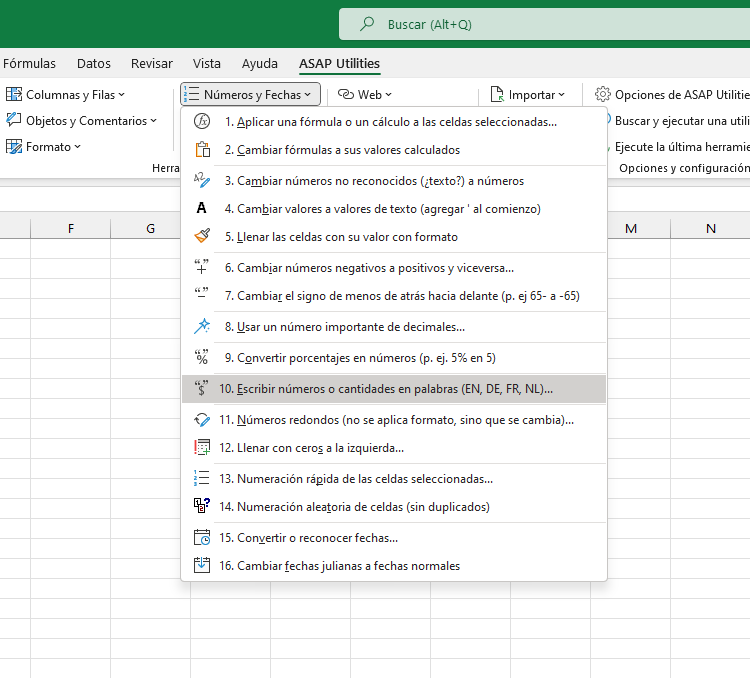750x678 pixels.
Task: Select column M header
Action: point(631,228)
